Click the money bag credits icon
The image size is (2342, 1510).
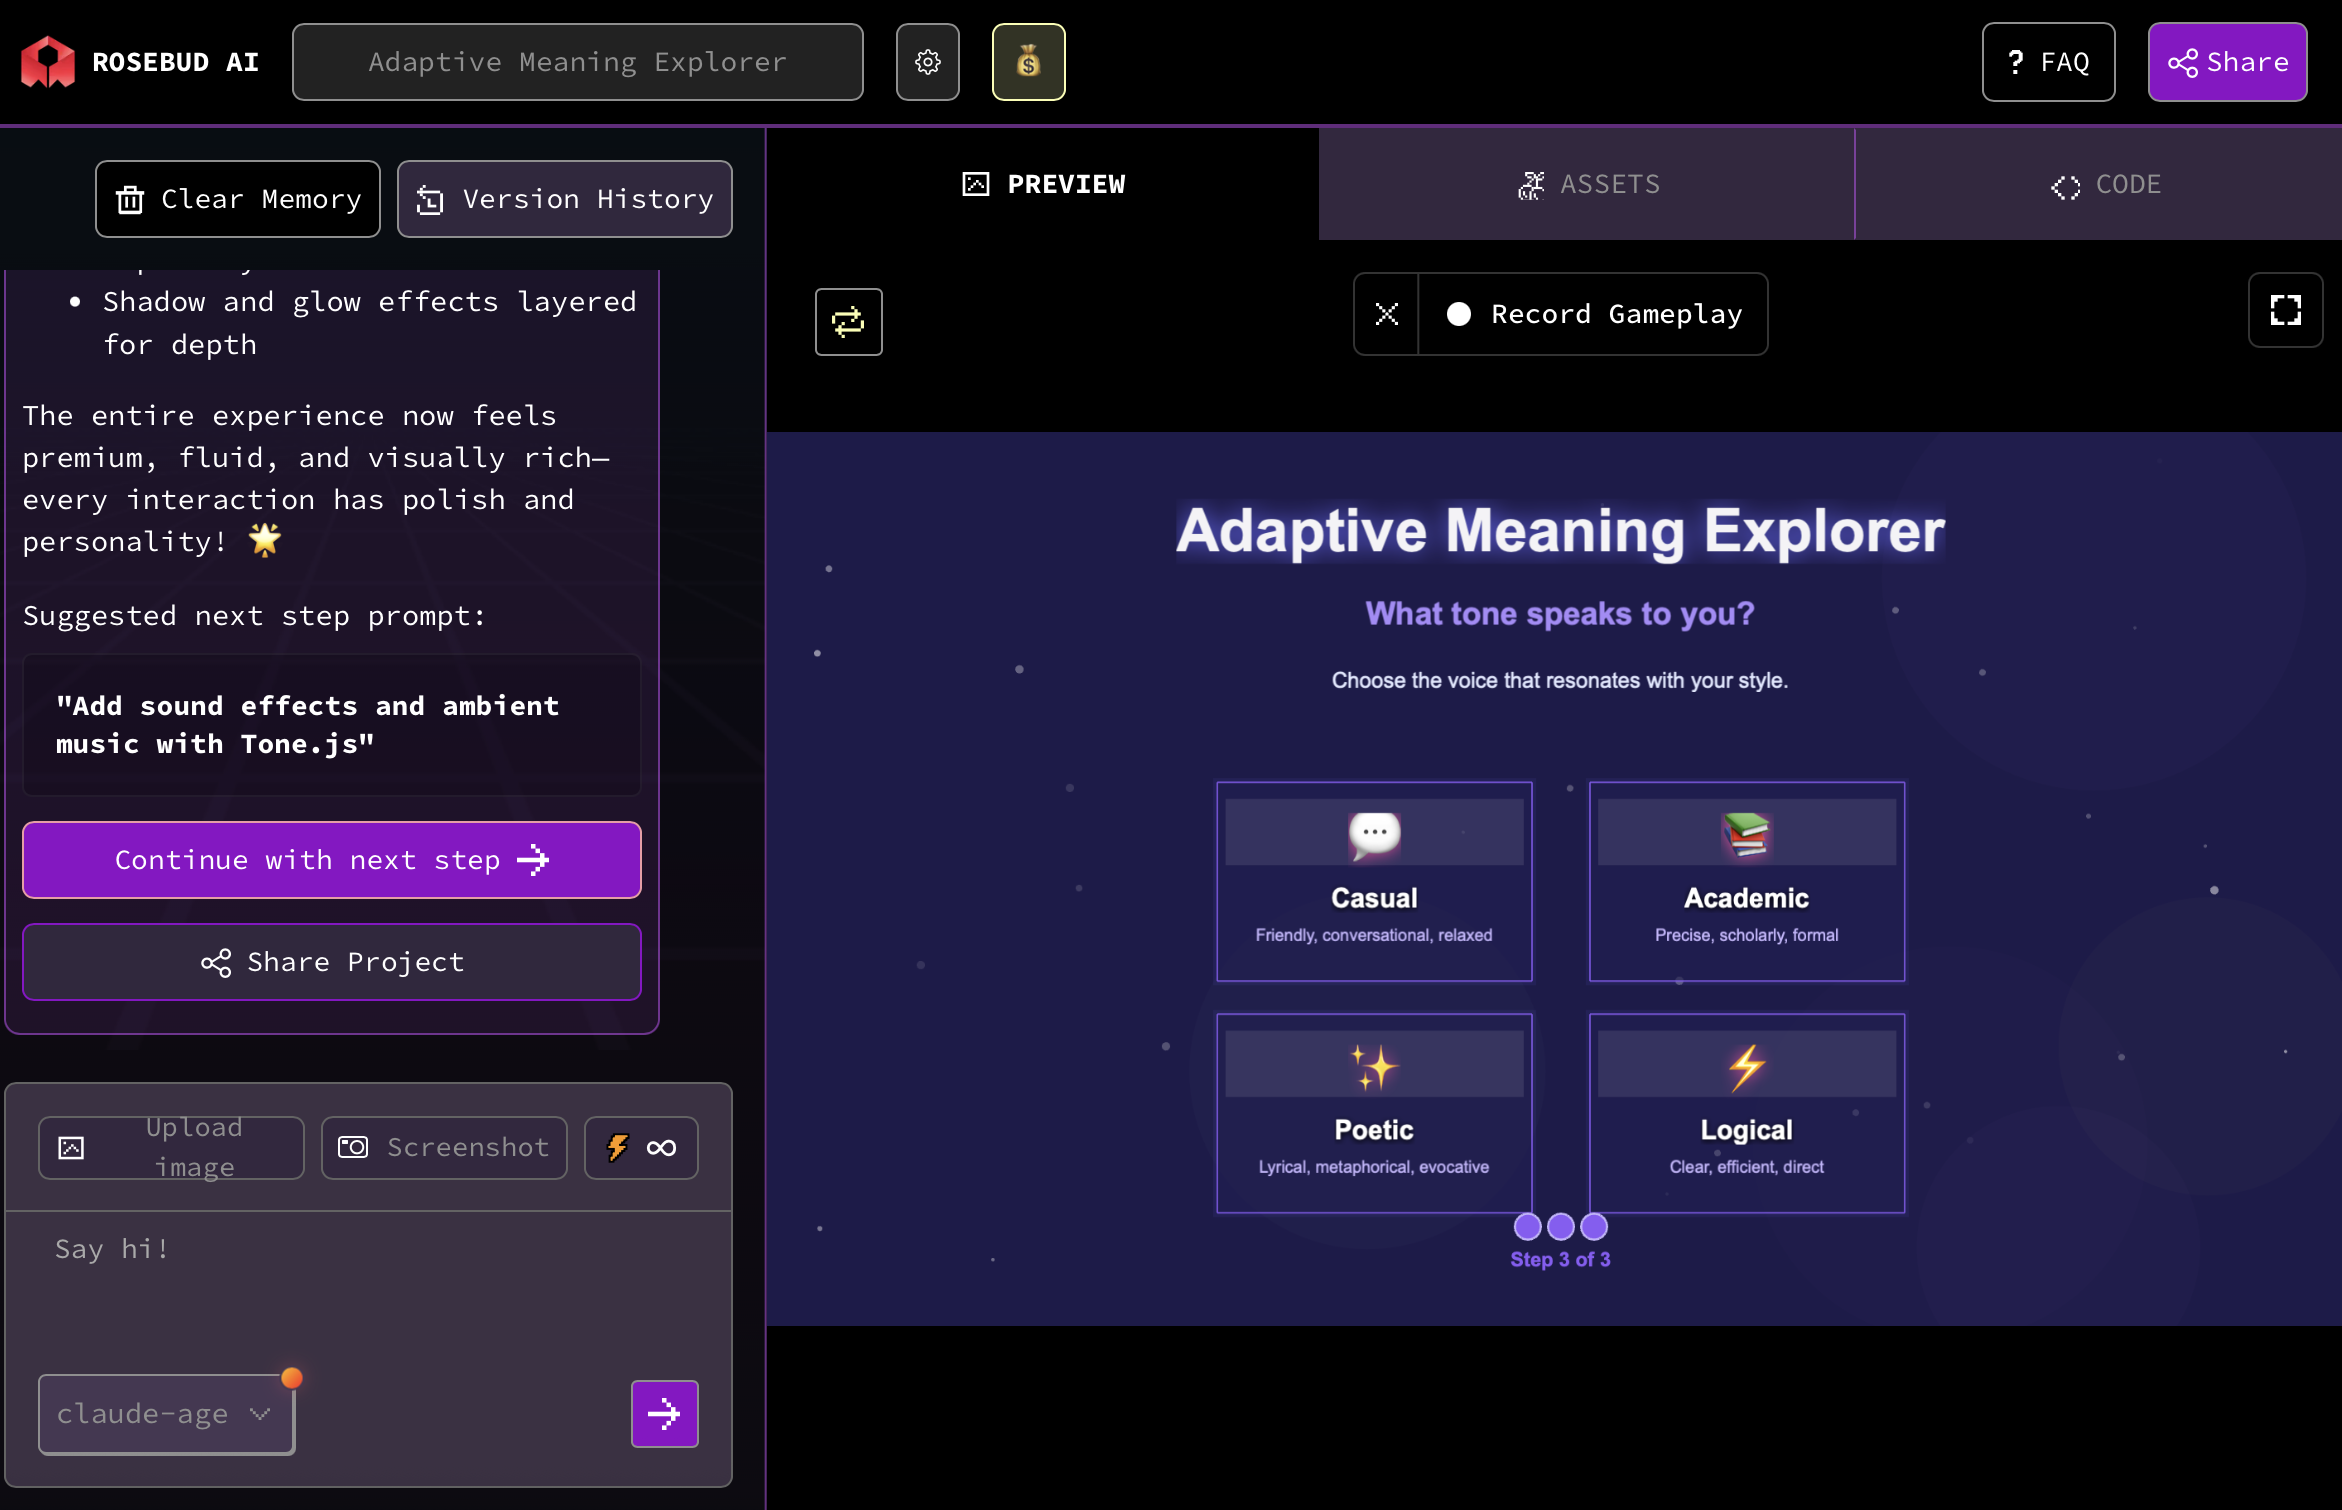tap(1028, 62)
